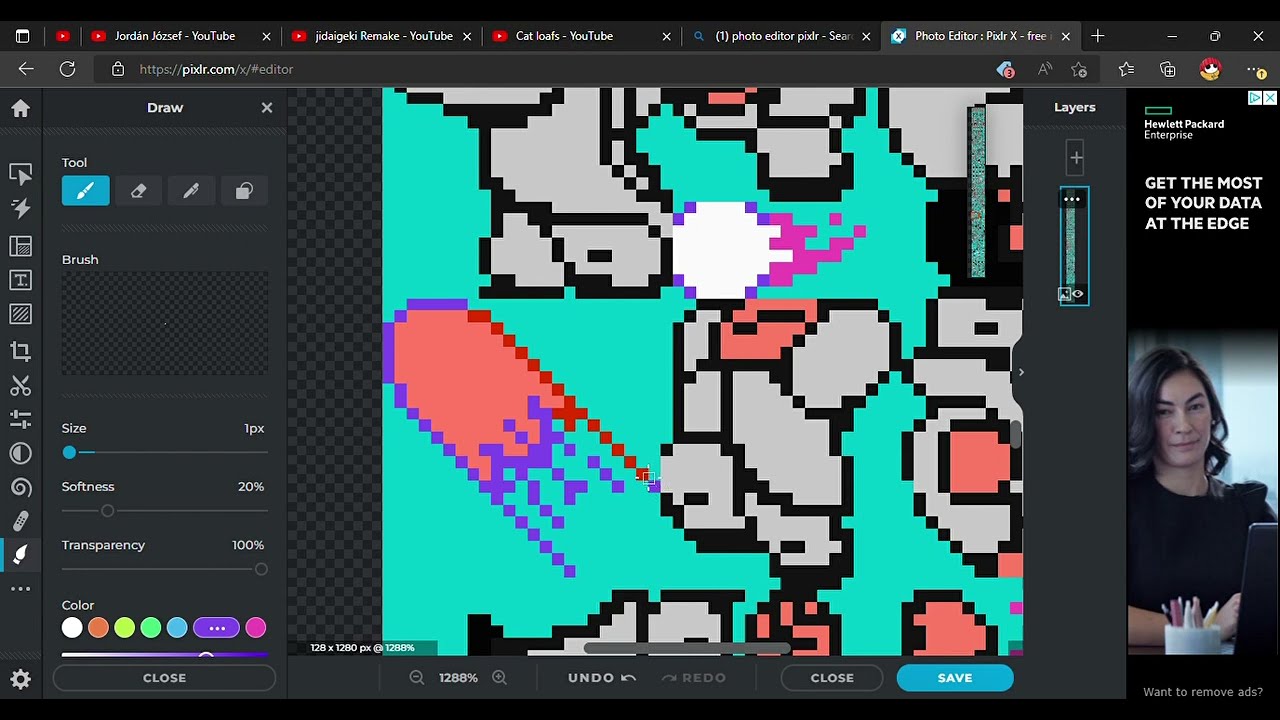The width and height of the screenshot is (1280, 720).
Task: Open the Adjust sliders tool
Action: 20,419
